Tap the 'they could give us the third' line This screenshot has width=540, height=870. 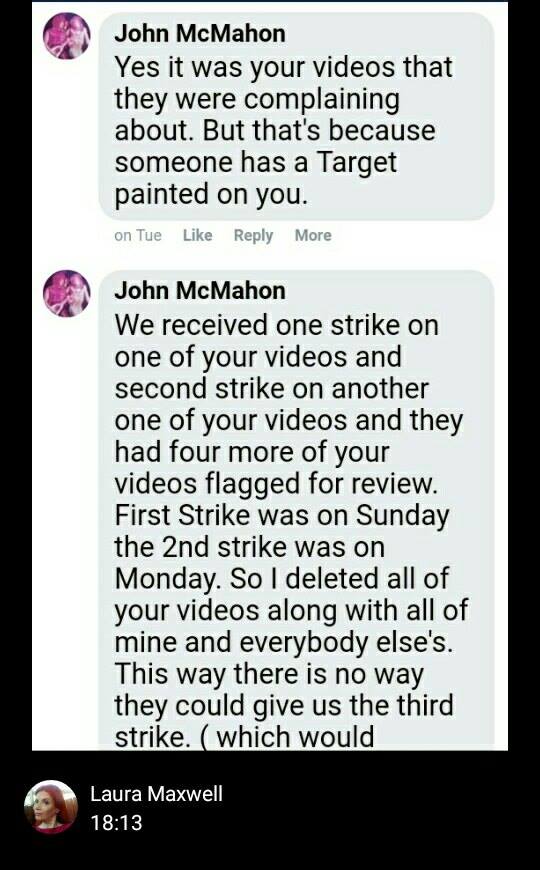(284, 705)
